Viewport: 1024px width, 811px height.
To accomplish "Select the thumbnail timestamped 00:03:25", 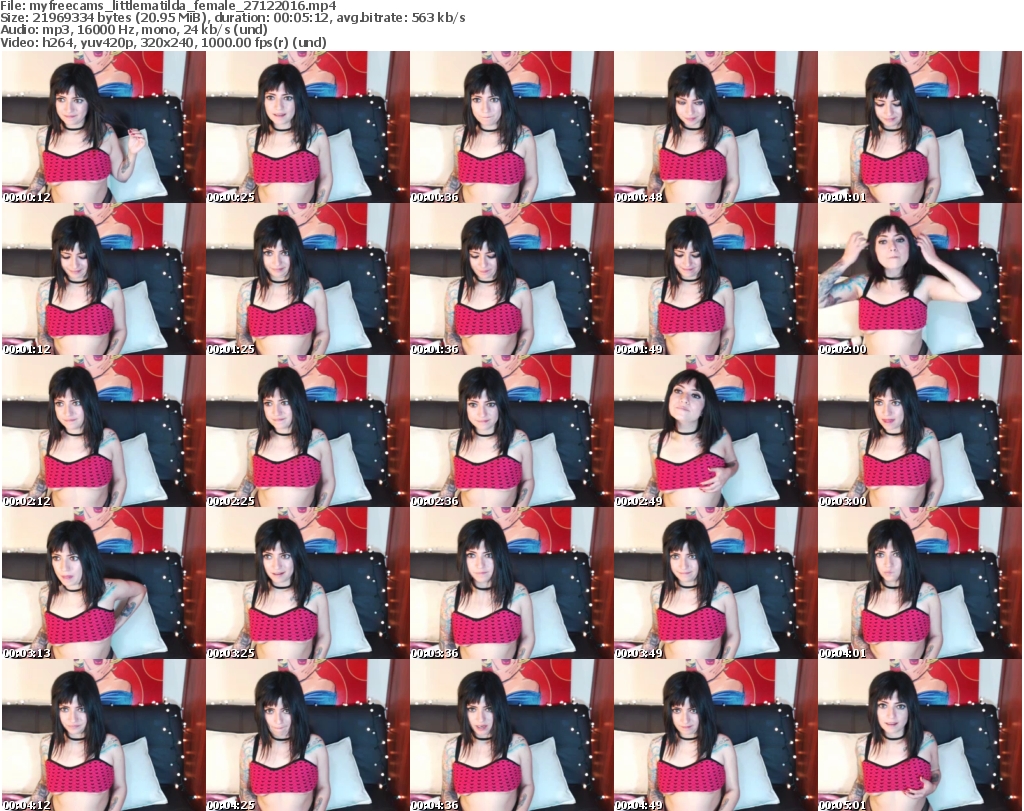I will click(x=308, y=583).
